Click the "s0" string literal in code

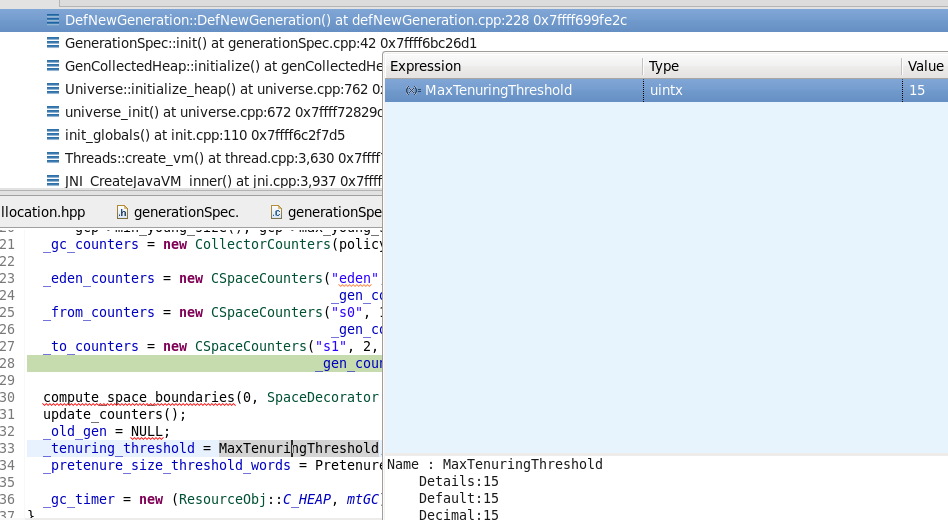(x=346, y=312)
